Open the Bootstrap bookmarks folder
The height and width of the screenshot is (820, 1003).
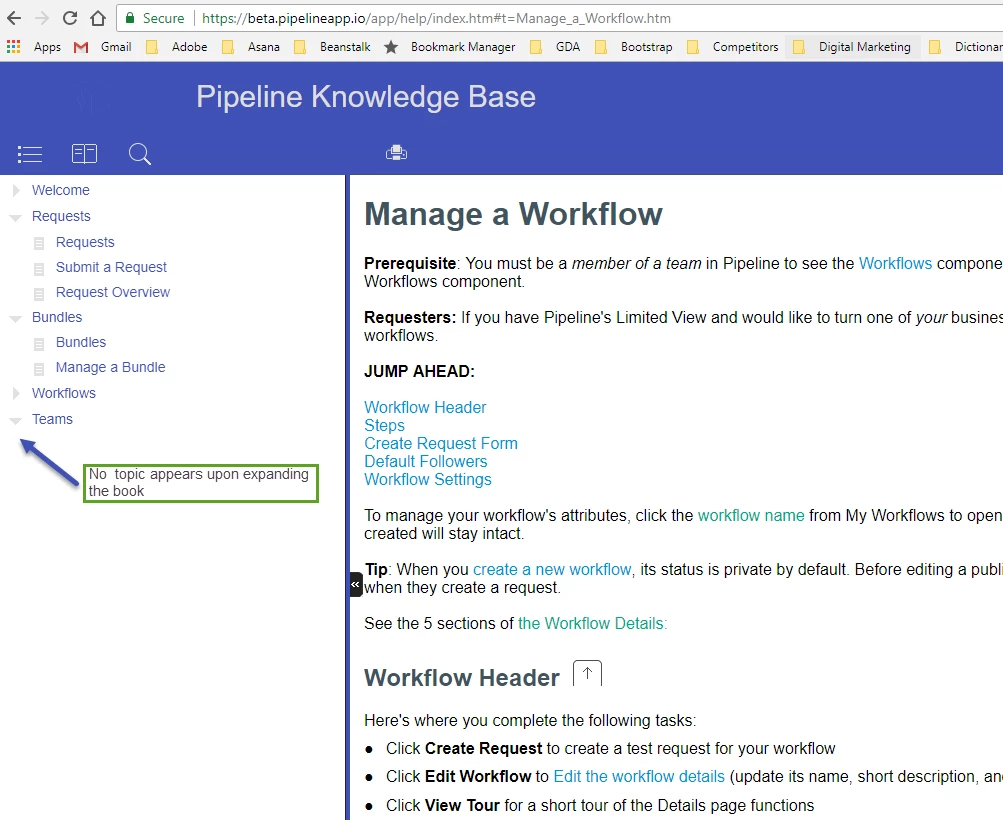pos(634,47)
